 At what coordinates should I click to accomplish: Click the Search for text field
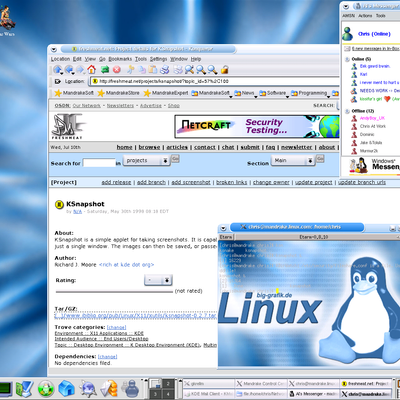(x=99, y=163)
